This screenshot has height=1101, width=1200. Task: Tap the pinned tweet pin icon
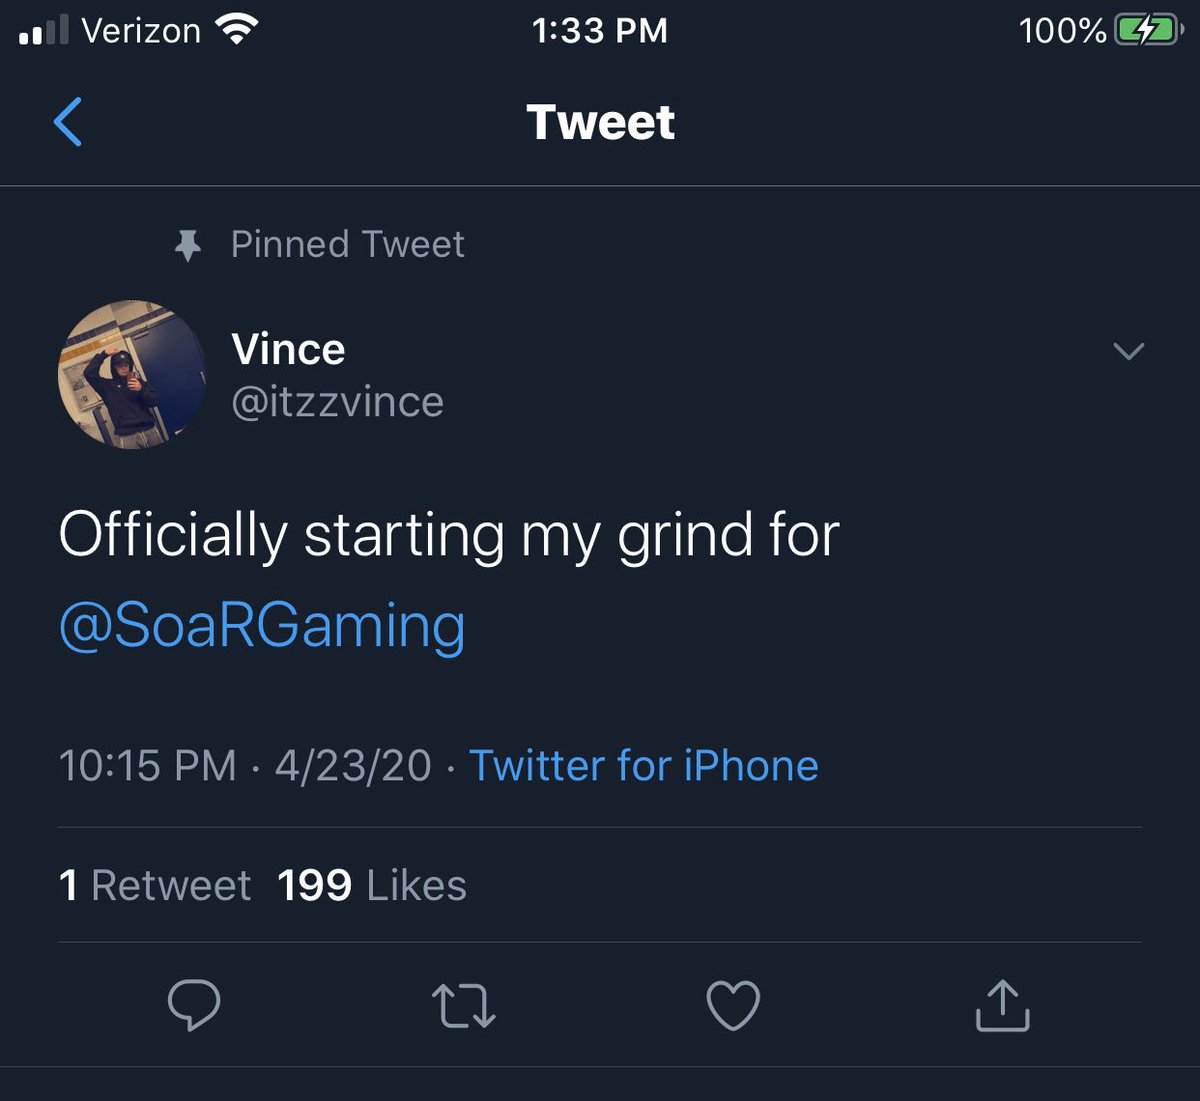(x=187, y=245)
